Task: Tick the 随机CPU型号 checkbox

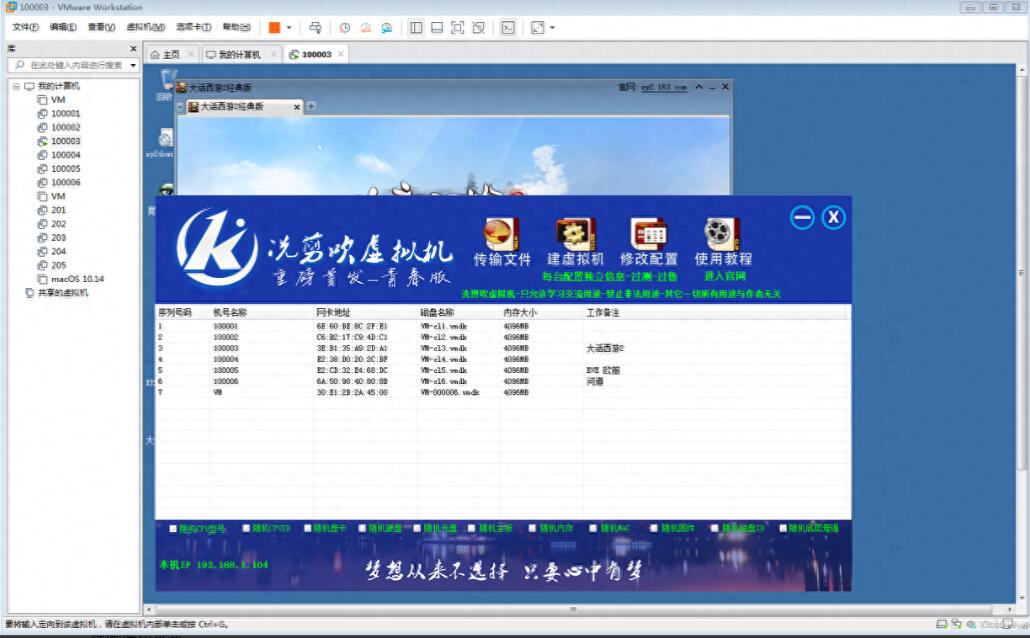Action: click(x=173, y=528)
